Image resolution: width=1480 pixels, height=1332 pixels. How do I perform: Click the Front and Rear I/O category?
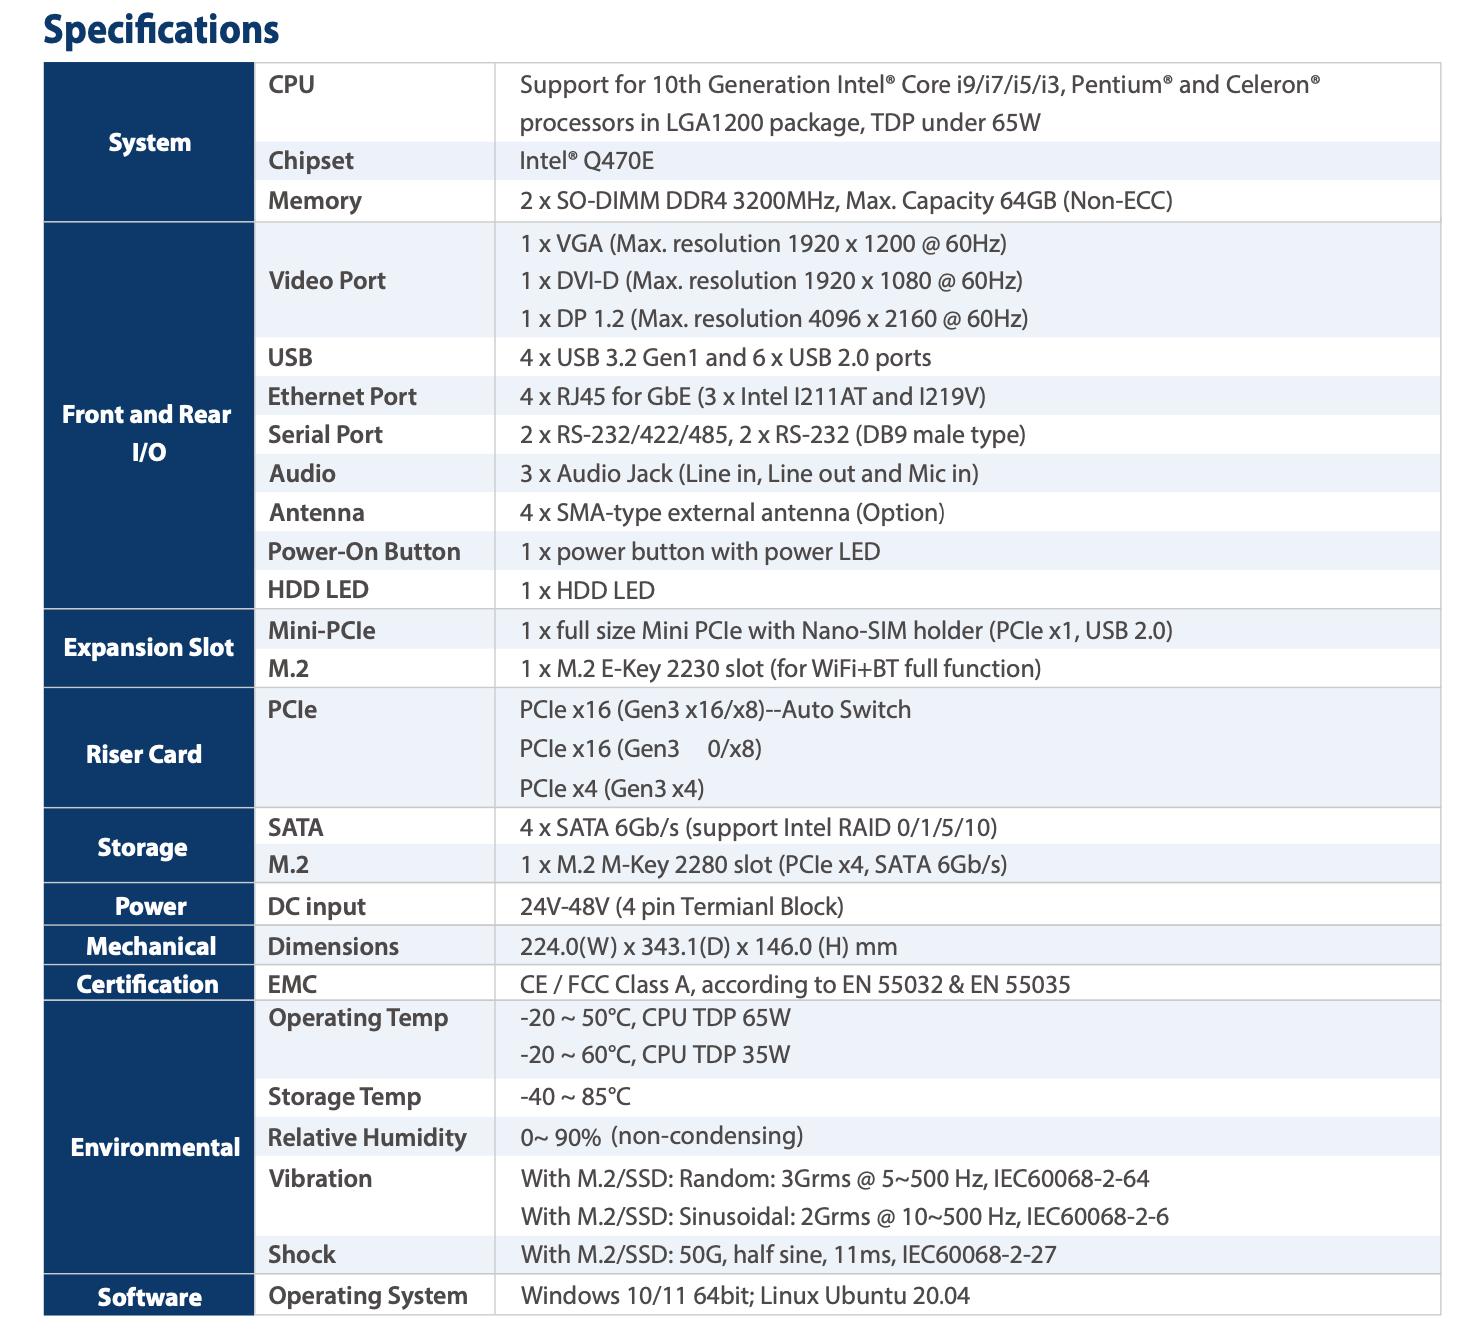pos(147,433)
